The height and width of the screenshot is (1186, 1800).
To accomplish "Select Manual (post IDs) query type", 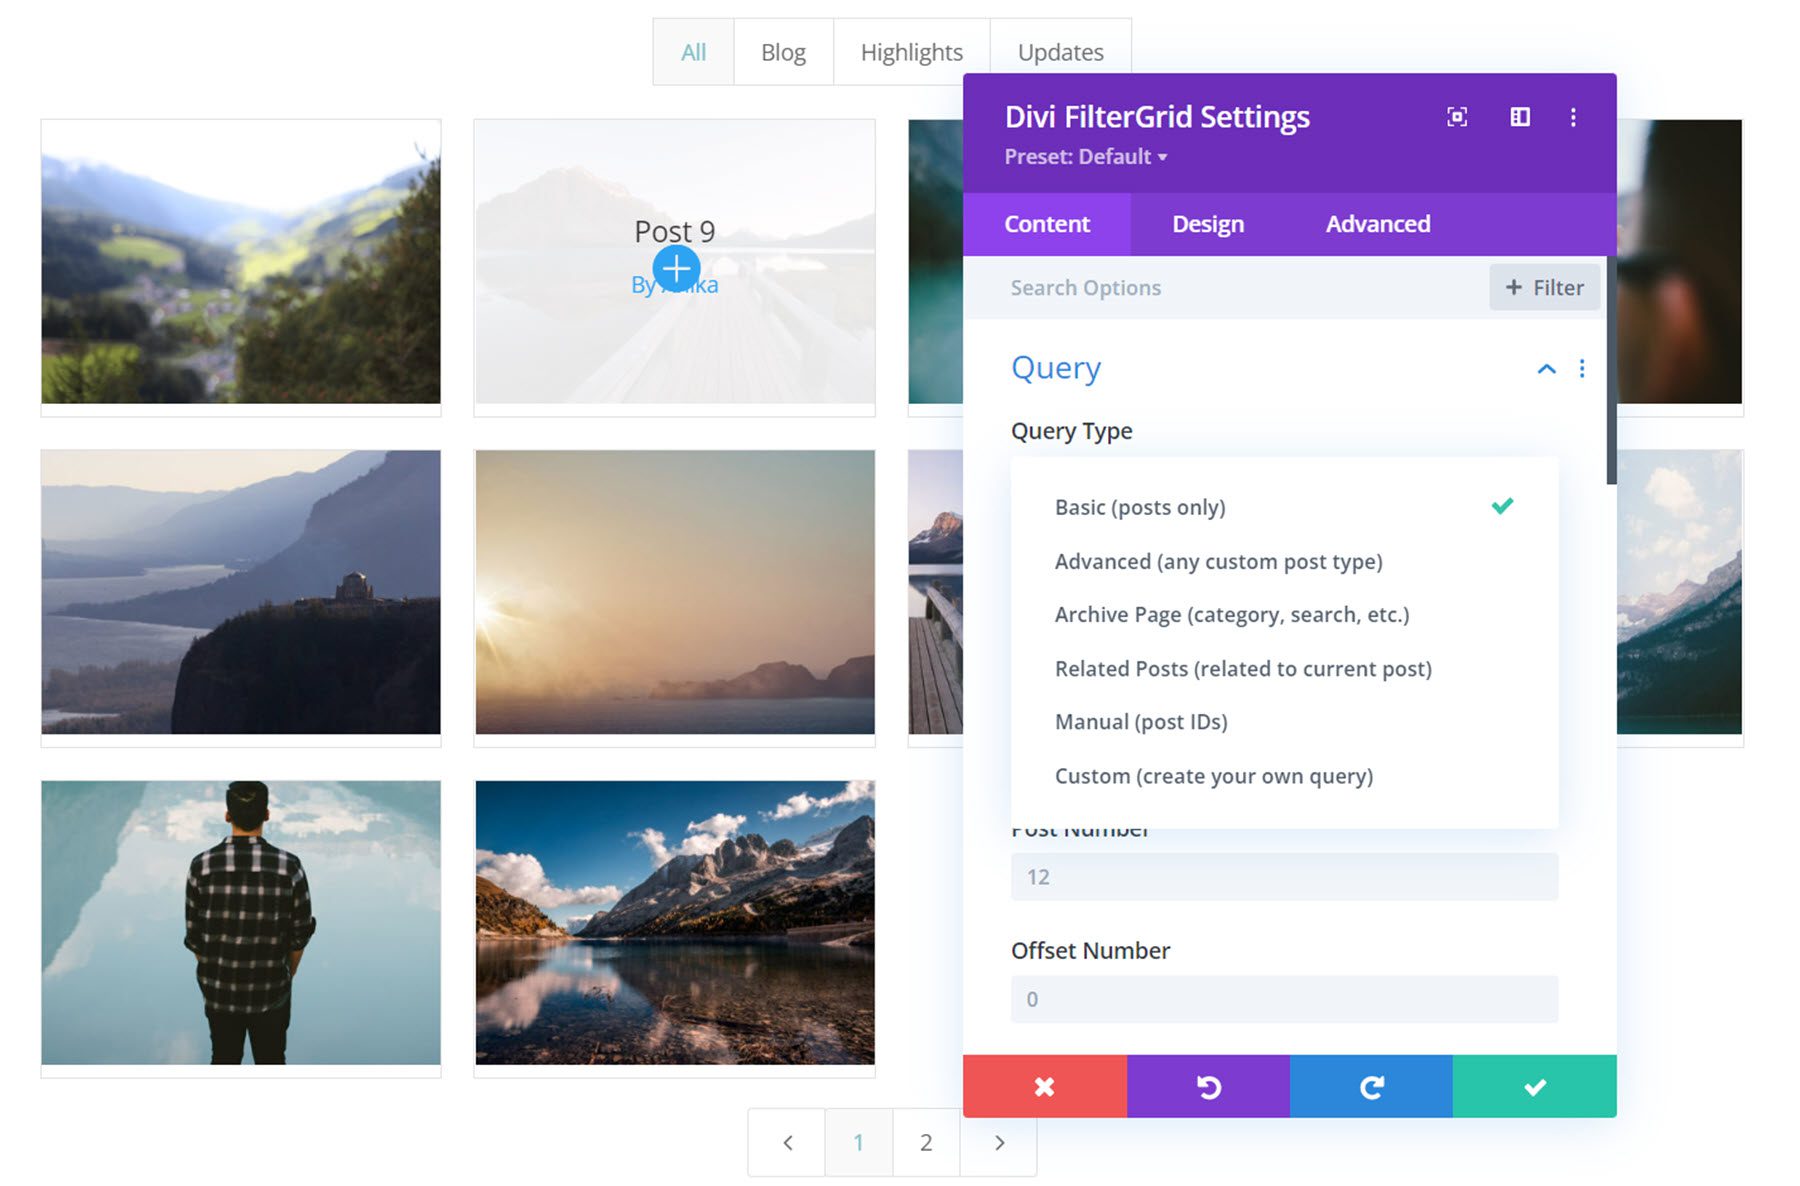I will click(1140, 721).
